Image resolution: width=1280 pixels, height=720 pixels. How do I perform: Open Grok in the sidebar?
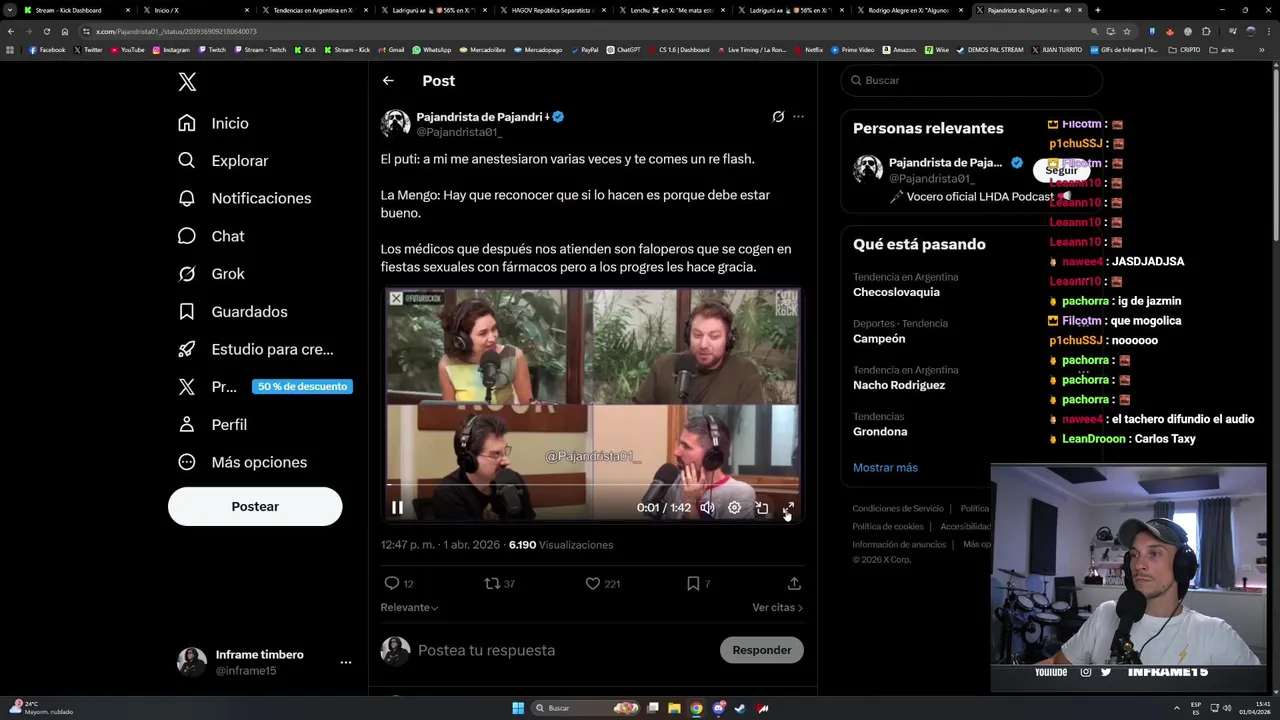pyautogui.click(x=211, y=274)
